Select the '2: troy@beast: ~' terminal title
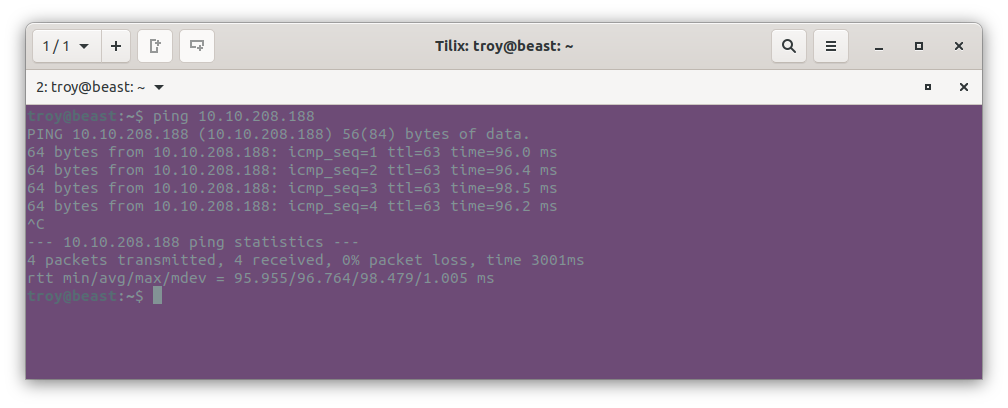Screen dimensions: 1008x408 pos(91,87)
